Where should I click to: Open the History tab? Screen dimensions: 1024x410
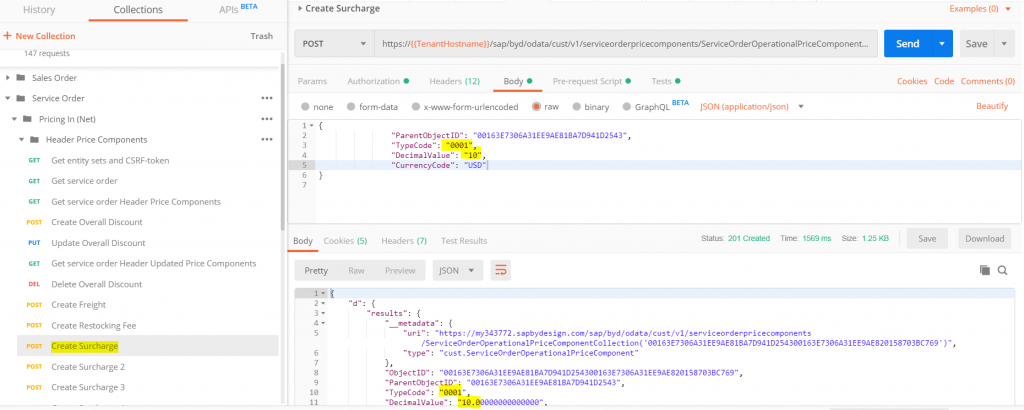tap(39, 10)
